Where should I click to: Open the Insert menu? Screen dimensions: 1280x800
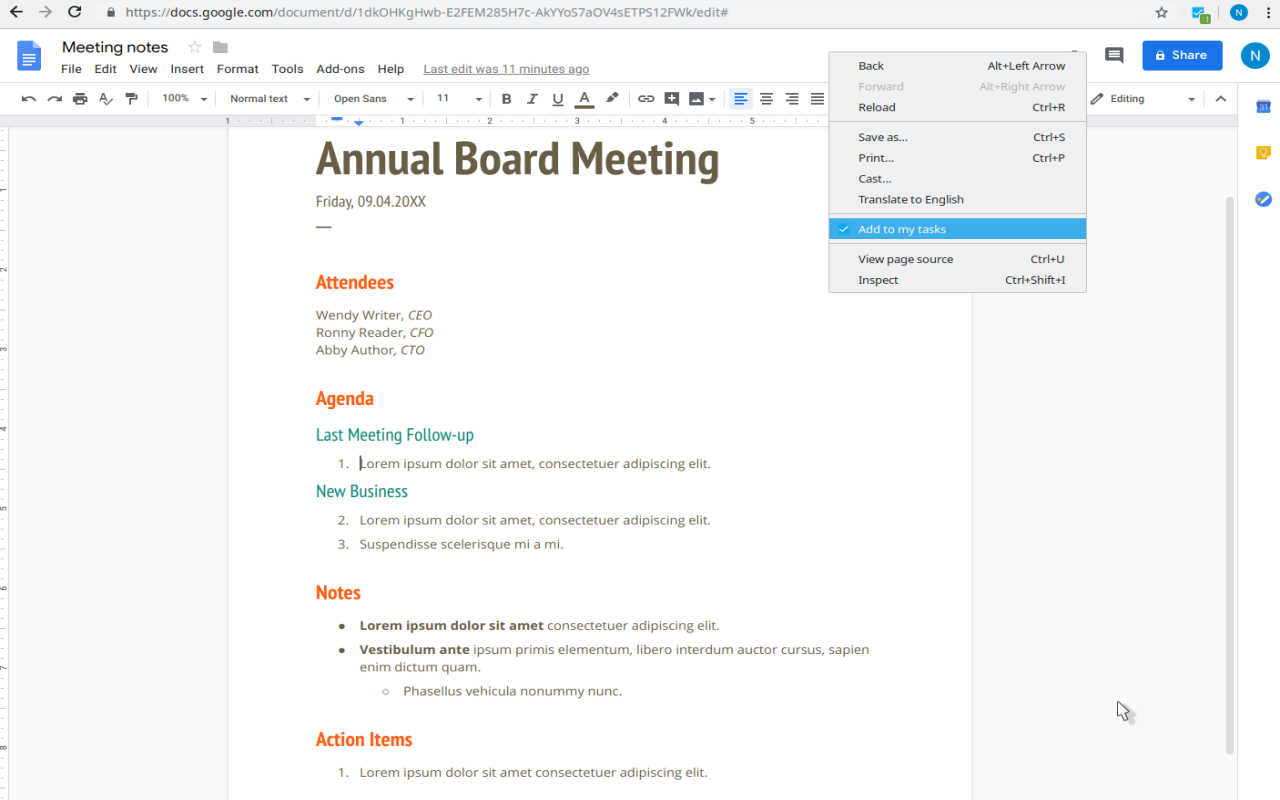point(187,68)
